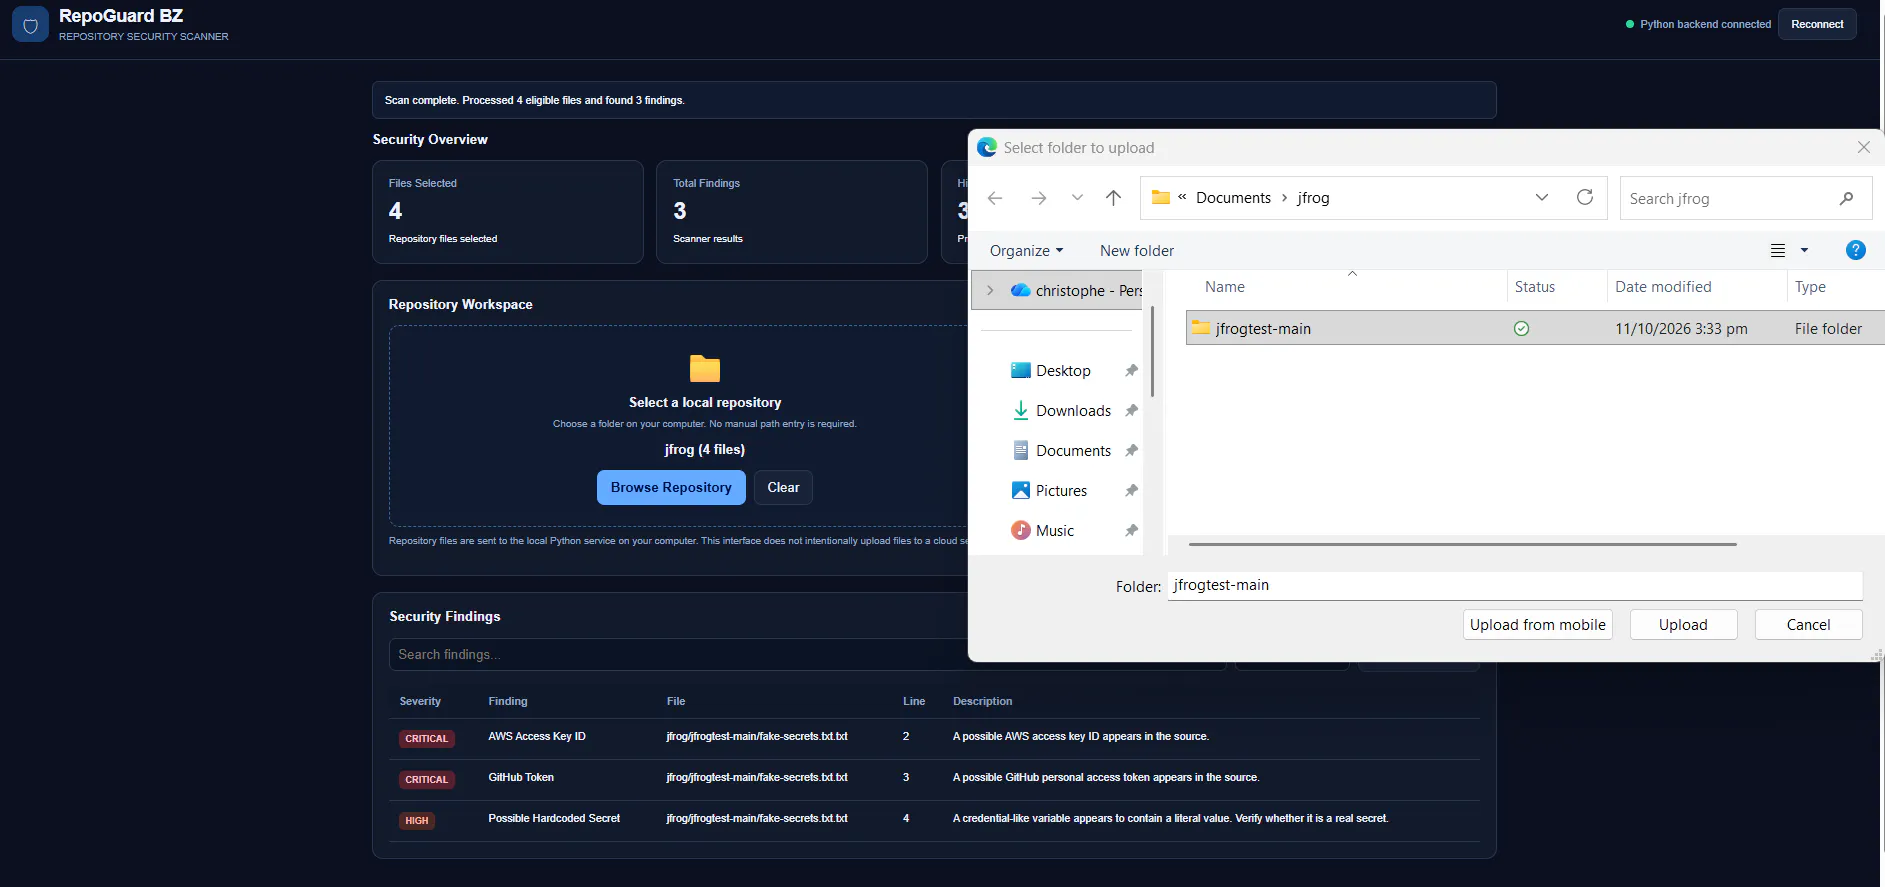Close the Select folder dialog
The image size is (1885, 887).
1863,147
